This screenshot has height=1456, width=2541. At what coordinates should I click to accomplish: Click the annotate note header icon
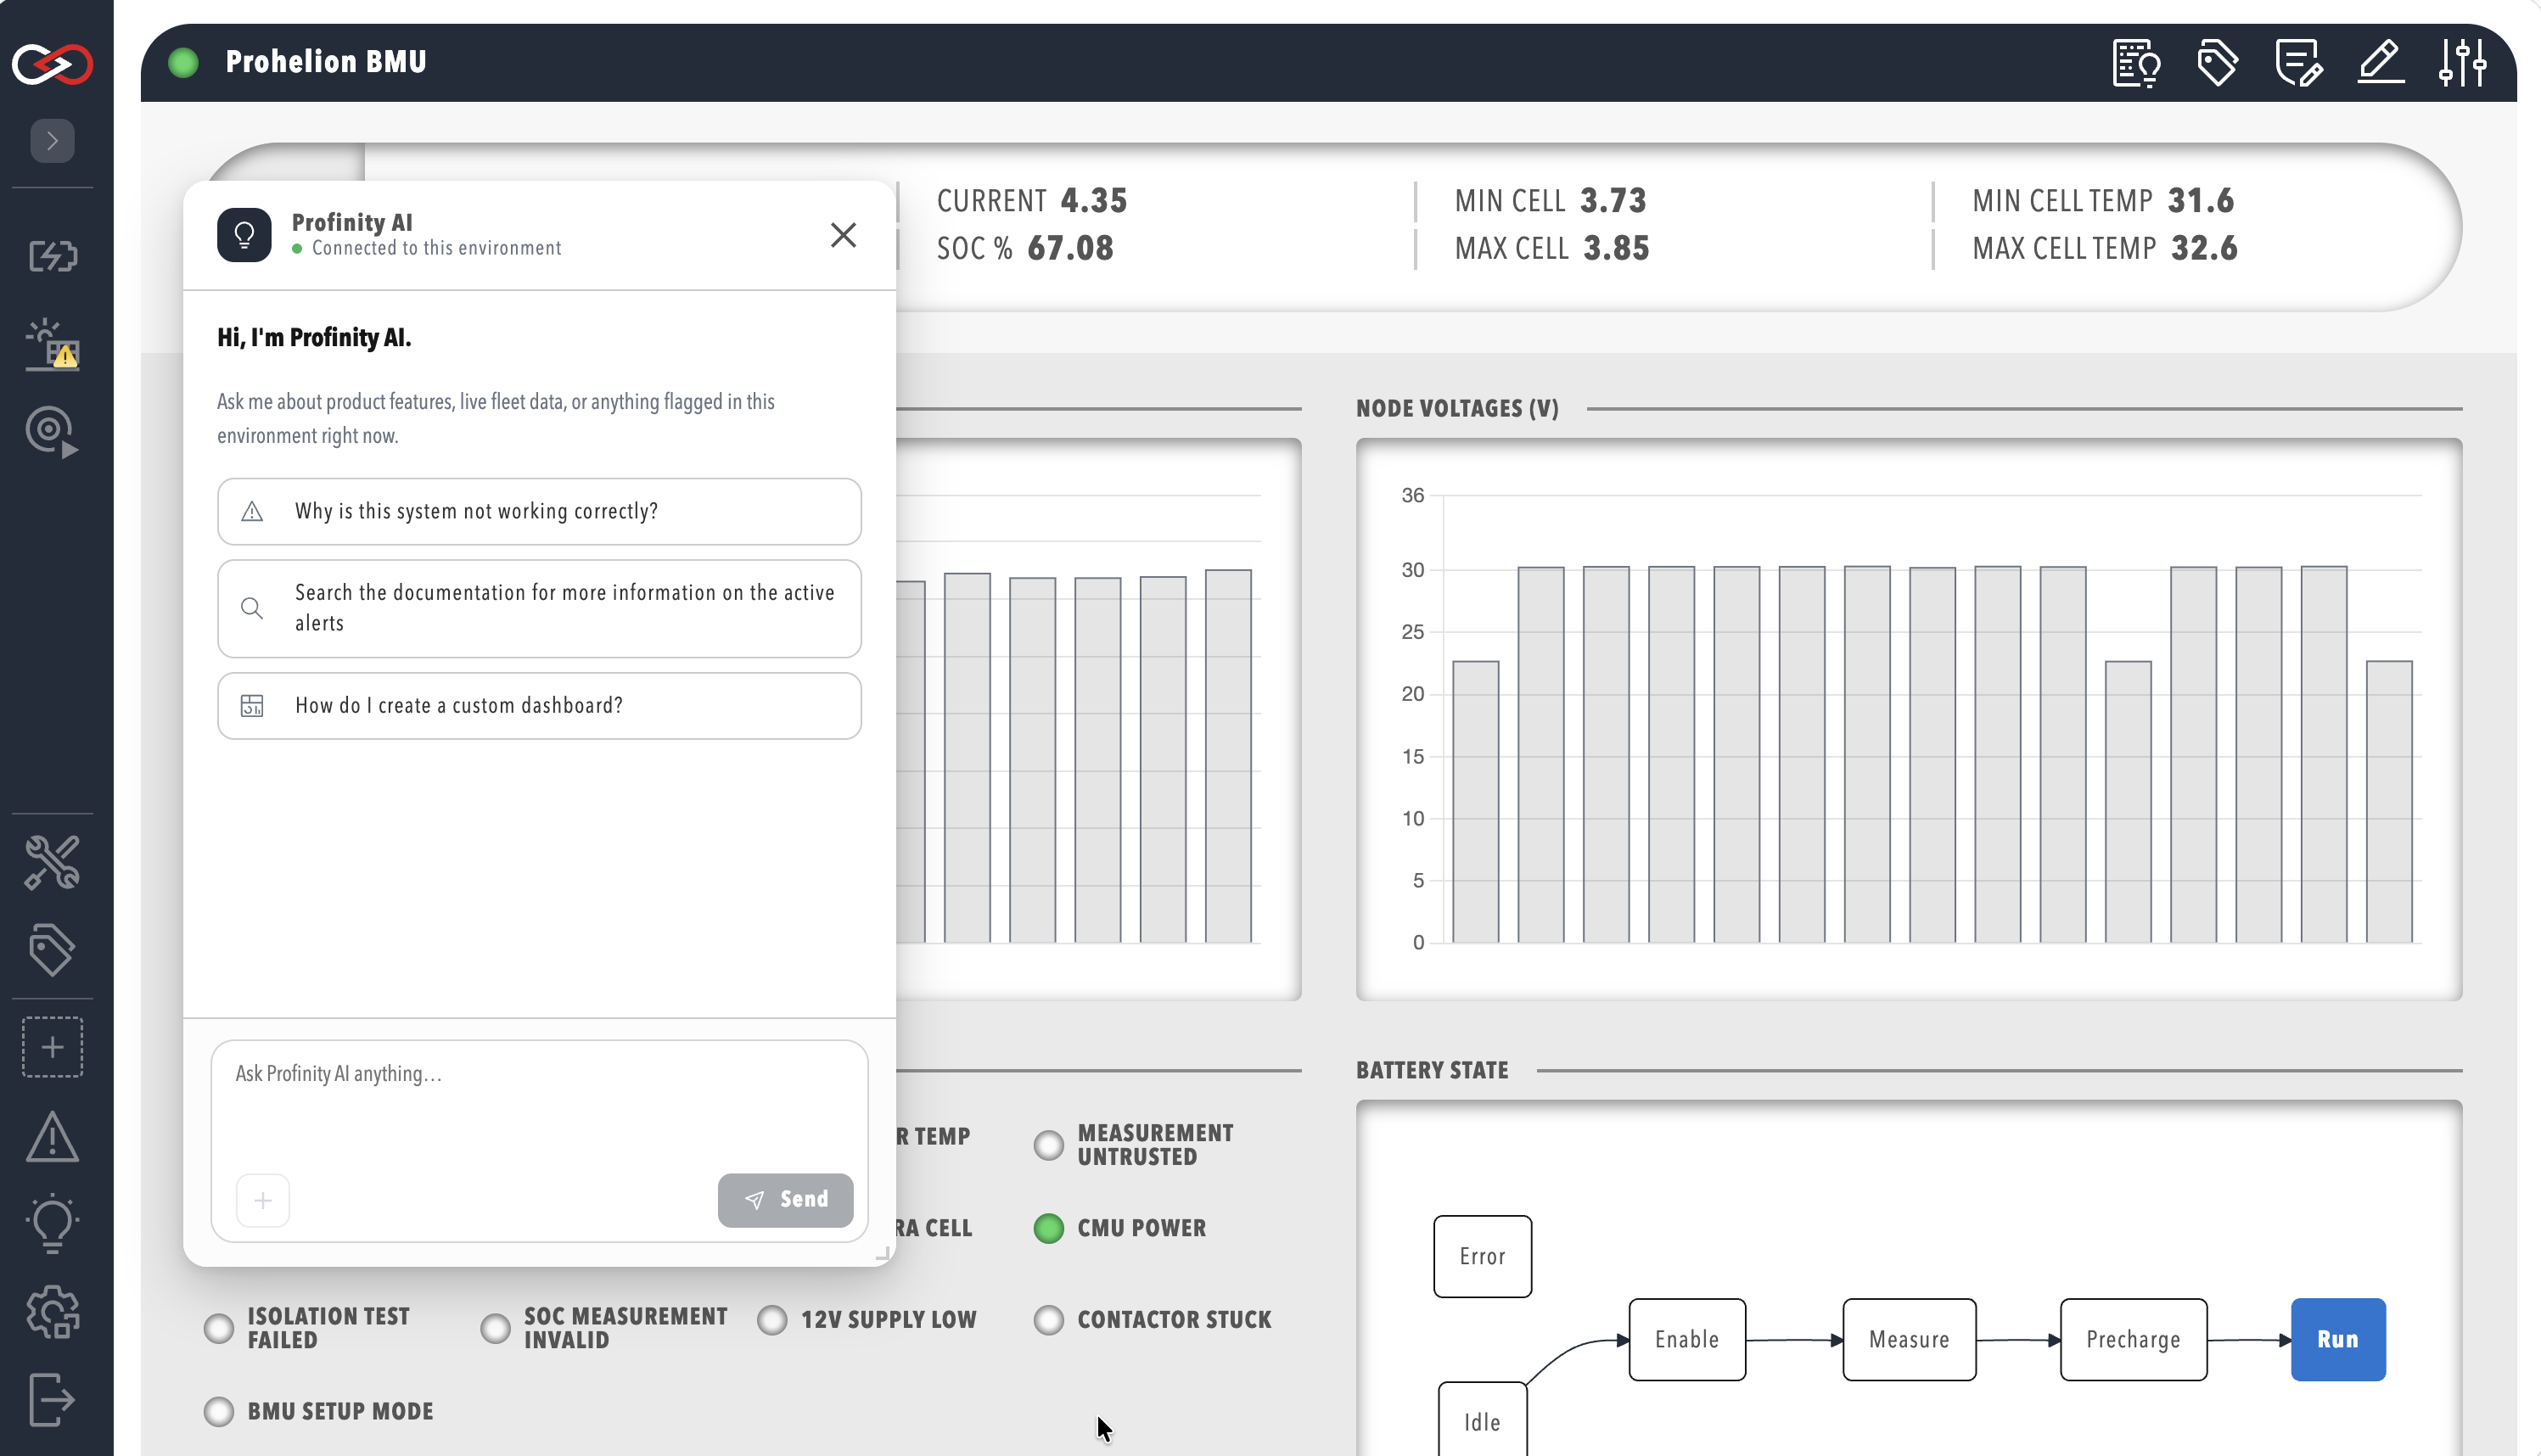(x=2299, y=63)
